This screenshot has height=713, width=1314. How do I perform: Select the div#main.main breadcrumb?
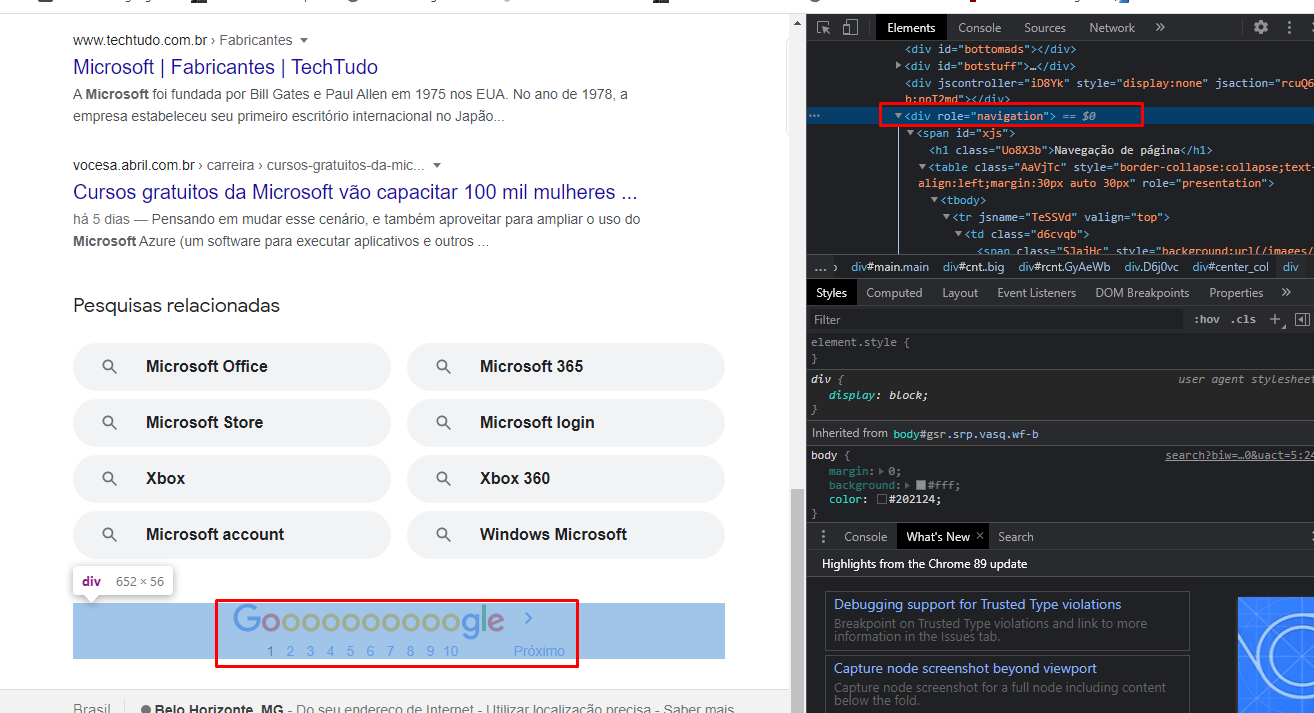pyautogui.click(x=890, y=267)
